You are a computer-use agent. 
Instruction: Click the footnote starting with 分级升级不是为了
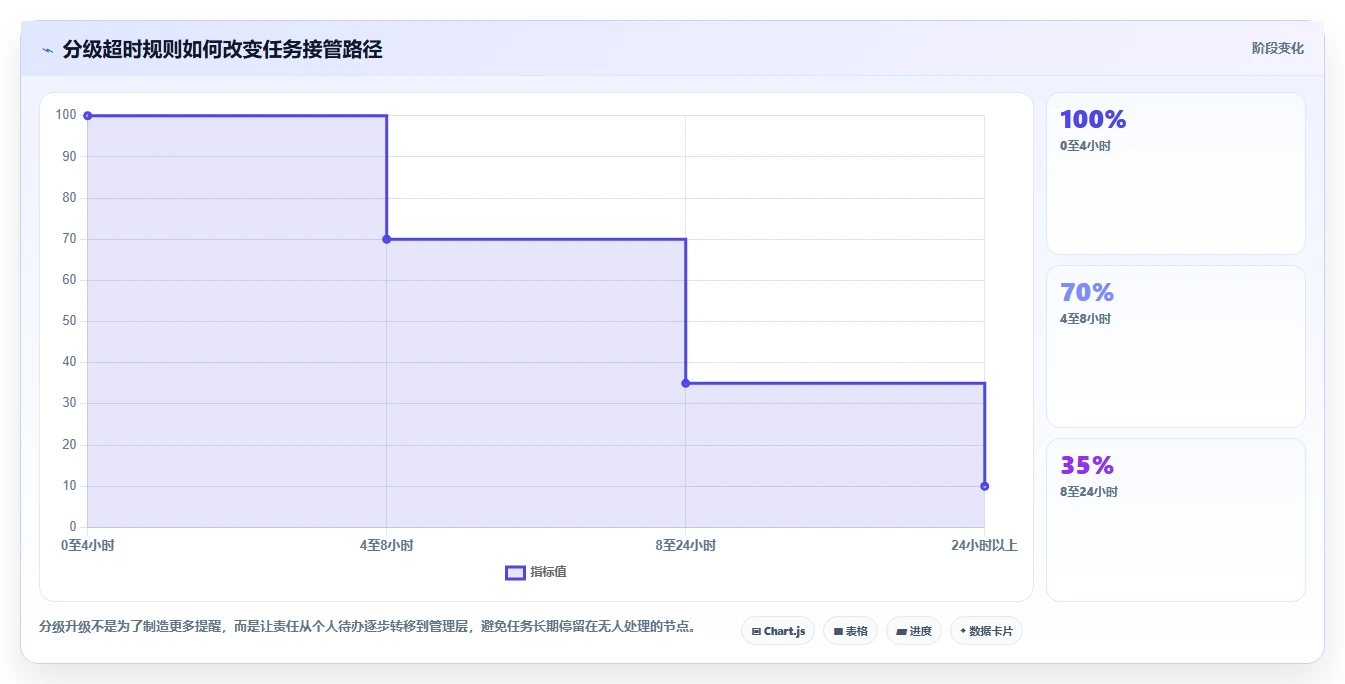(367, 627)
